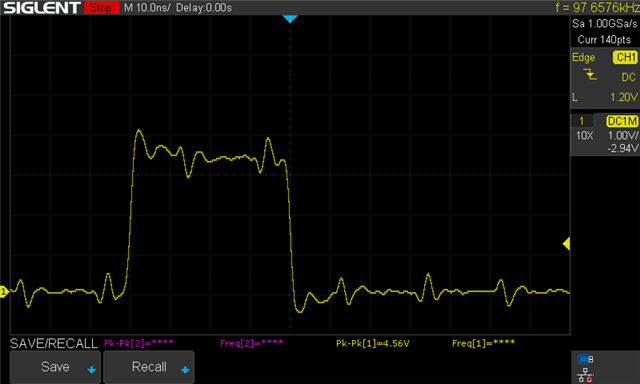
Task: Click the Edge trigger type label
Action: [x=583, y=58]
